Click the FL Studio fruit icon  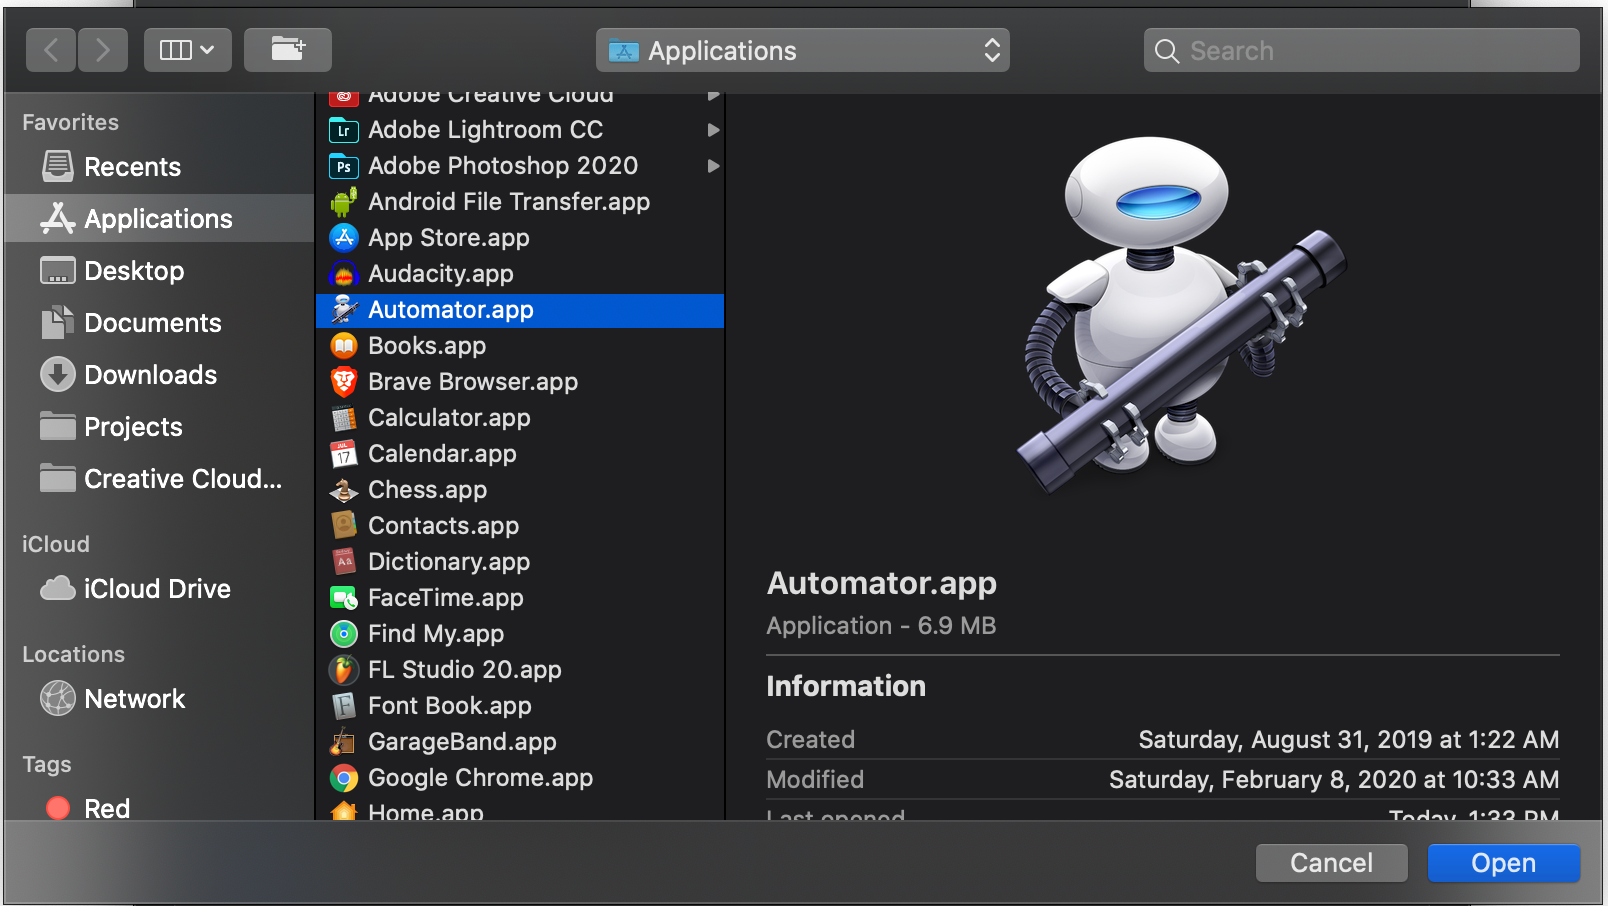344,670
